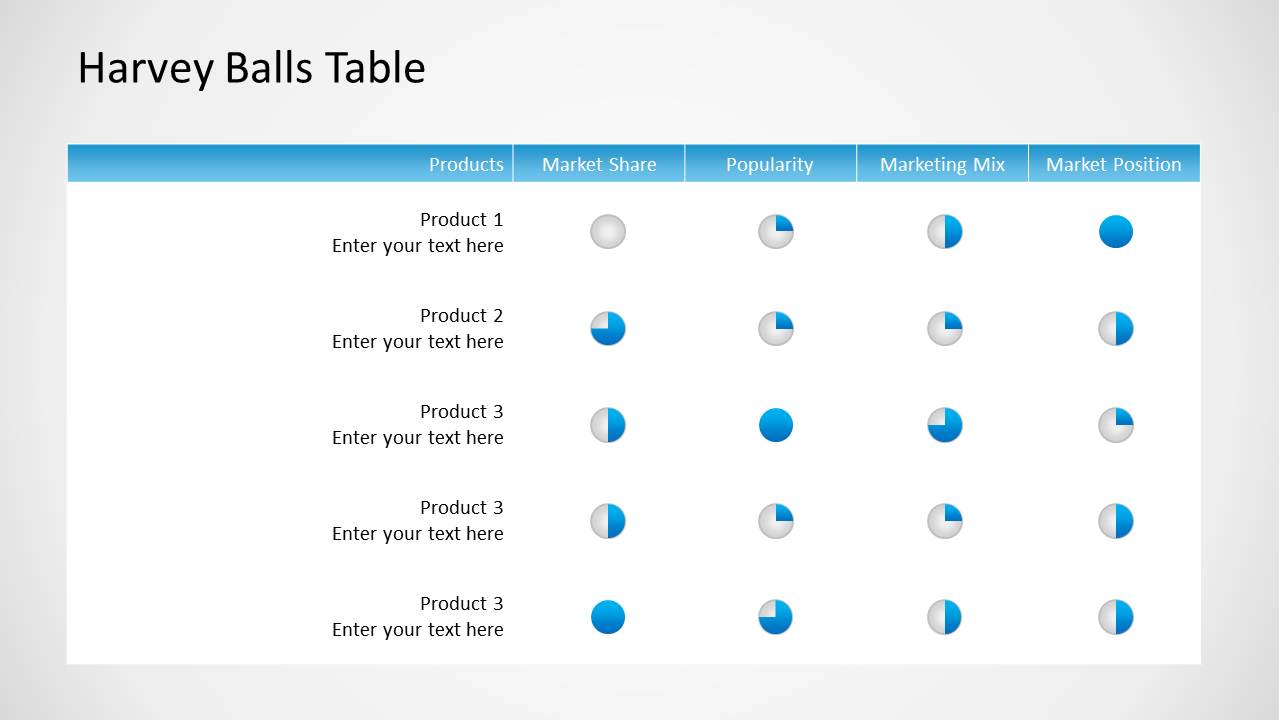This screenshot has width=1279, height=720.
Task: Select the Marketing Mix column header
Action: 942,165
